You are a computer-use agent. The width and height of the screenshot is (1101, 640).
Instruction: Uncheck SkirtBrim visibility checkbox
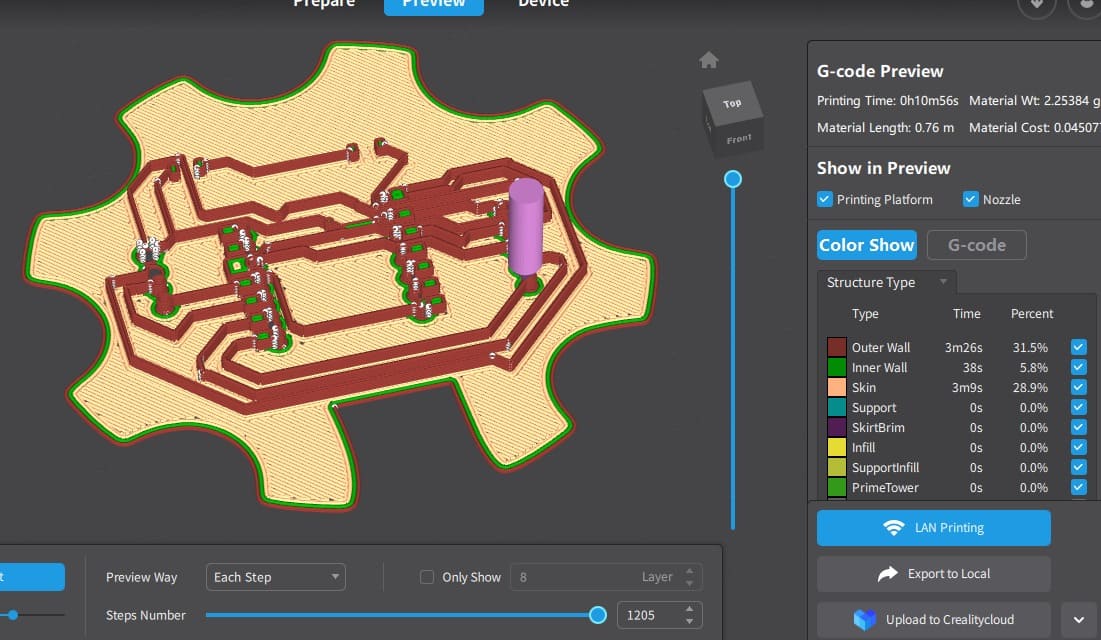tap(1079, 427)
